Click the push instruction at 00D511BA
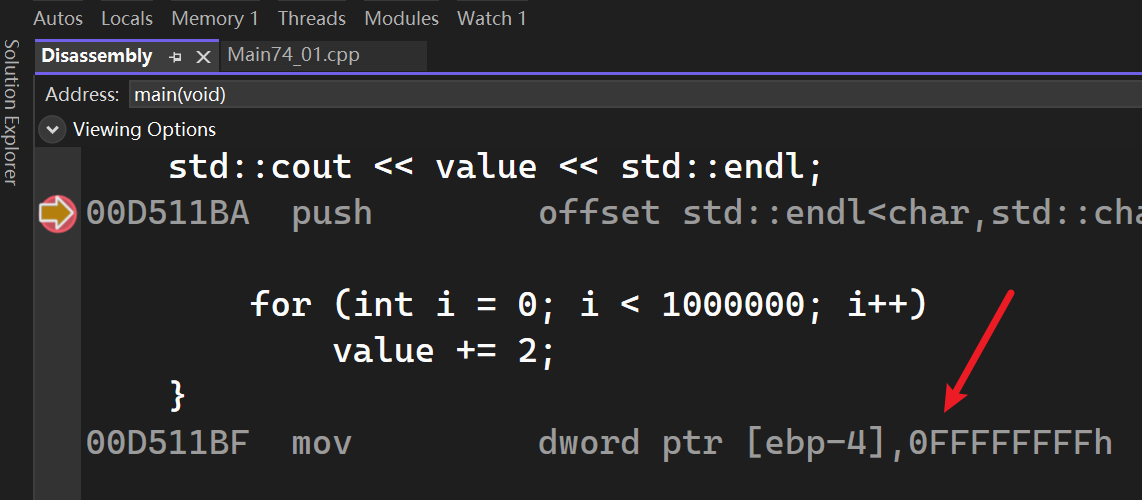1142x500 pixels. 332,212
